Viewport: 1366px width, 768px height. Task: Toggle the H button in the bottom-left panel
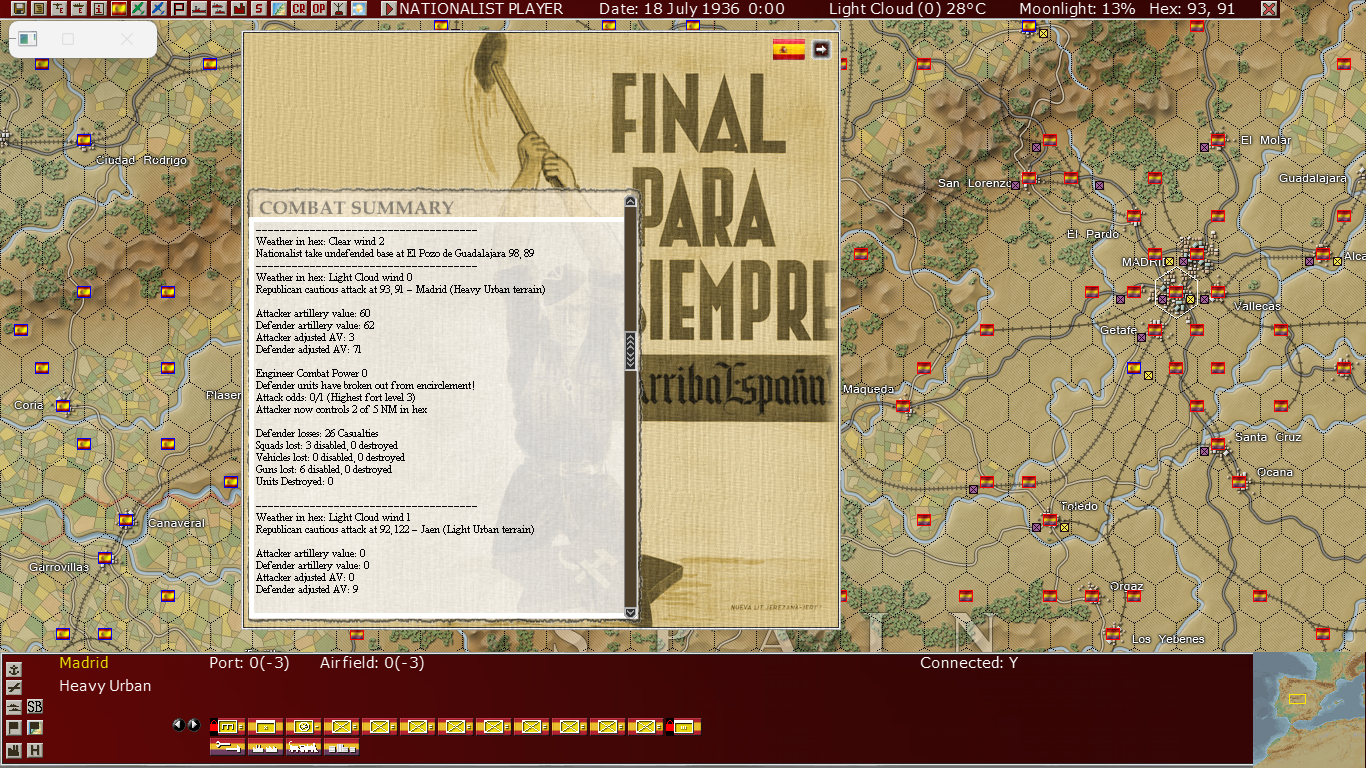click(x=35, y=750)
